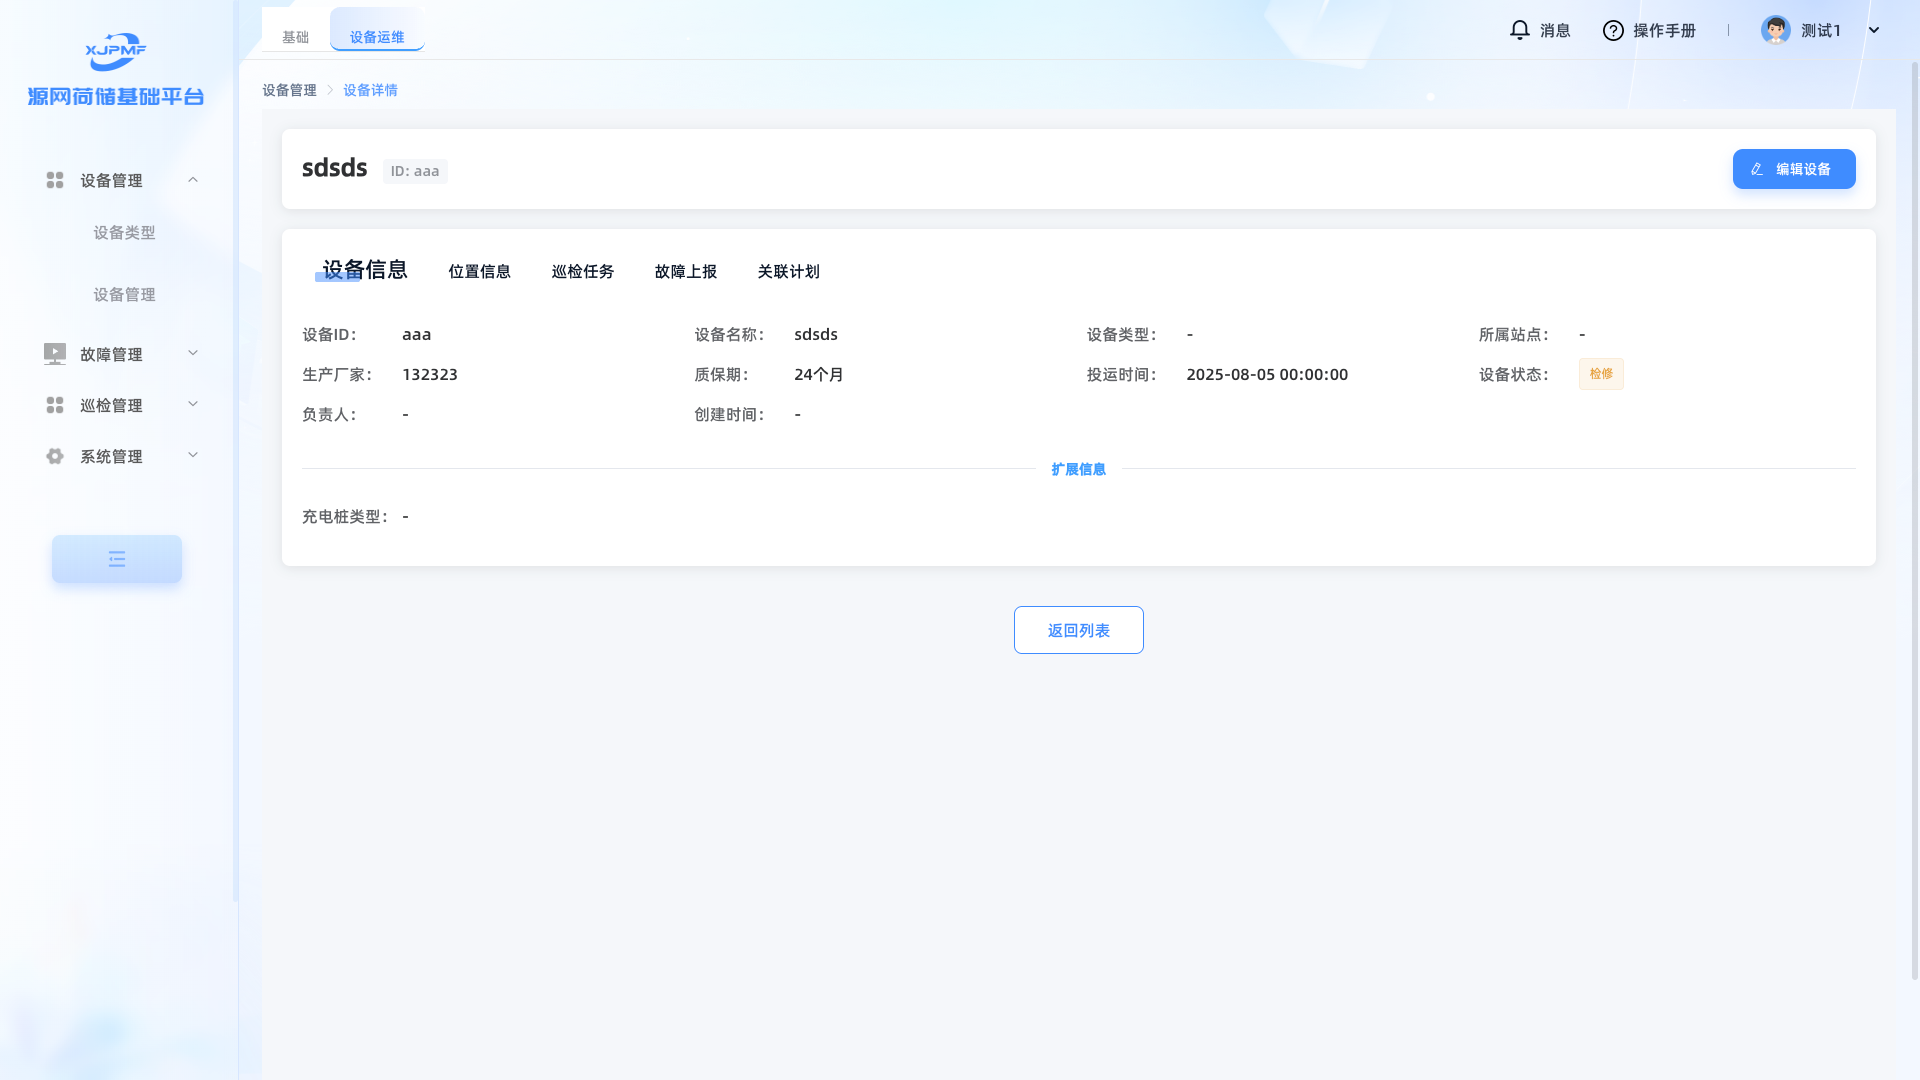Click the notification bell icon

coord(1519,30)
